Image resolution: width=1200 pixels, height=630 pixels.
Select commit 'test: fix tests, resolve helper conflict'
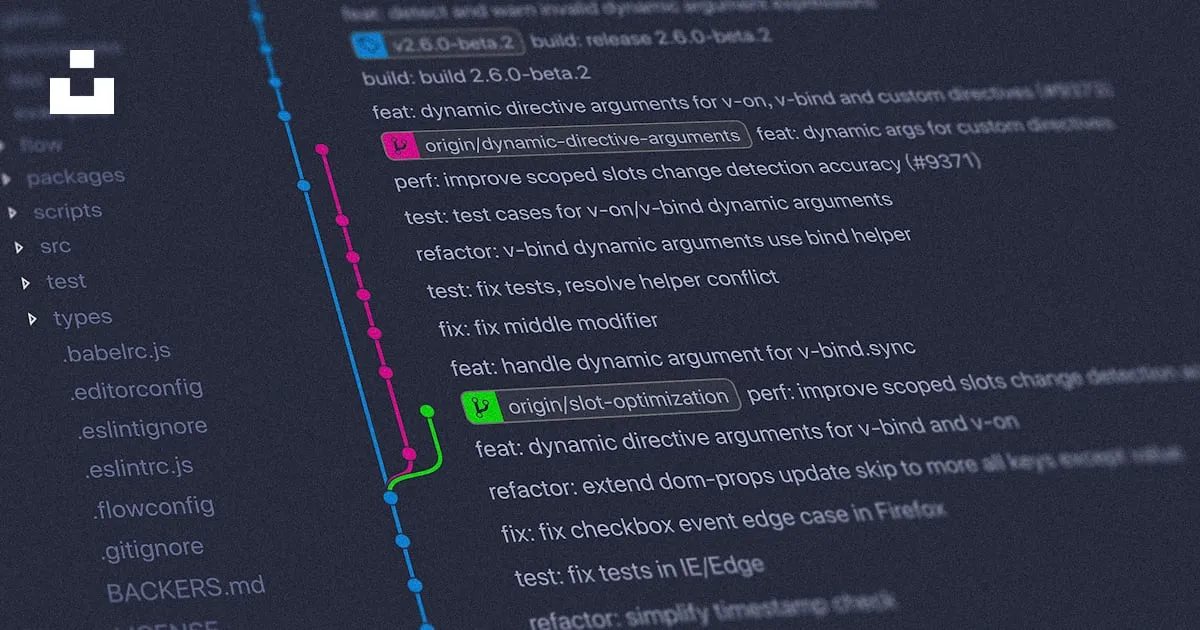602,283
